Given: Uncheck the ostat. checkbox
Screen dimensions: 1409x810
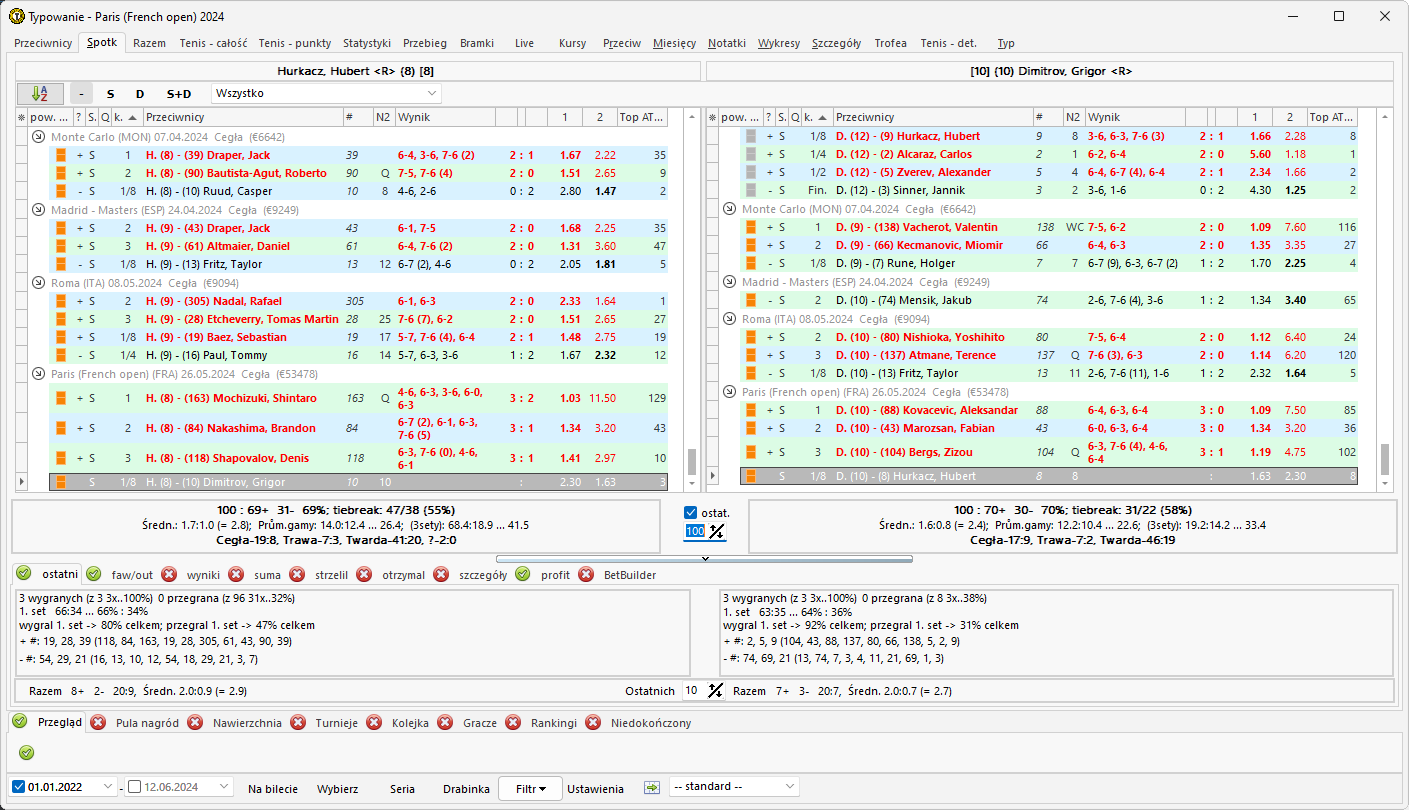Looking at the screenshot, I should tap(691, 513).
